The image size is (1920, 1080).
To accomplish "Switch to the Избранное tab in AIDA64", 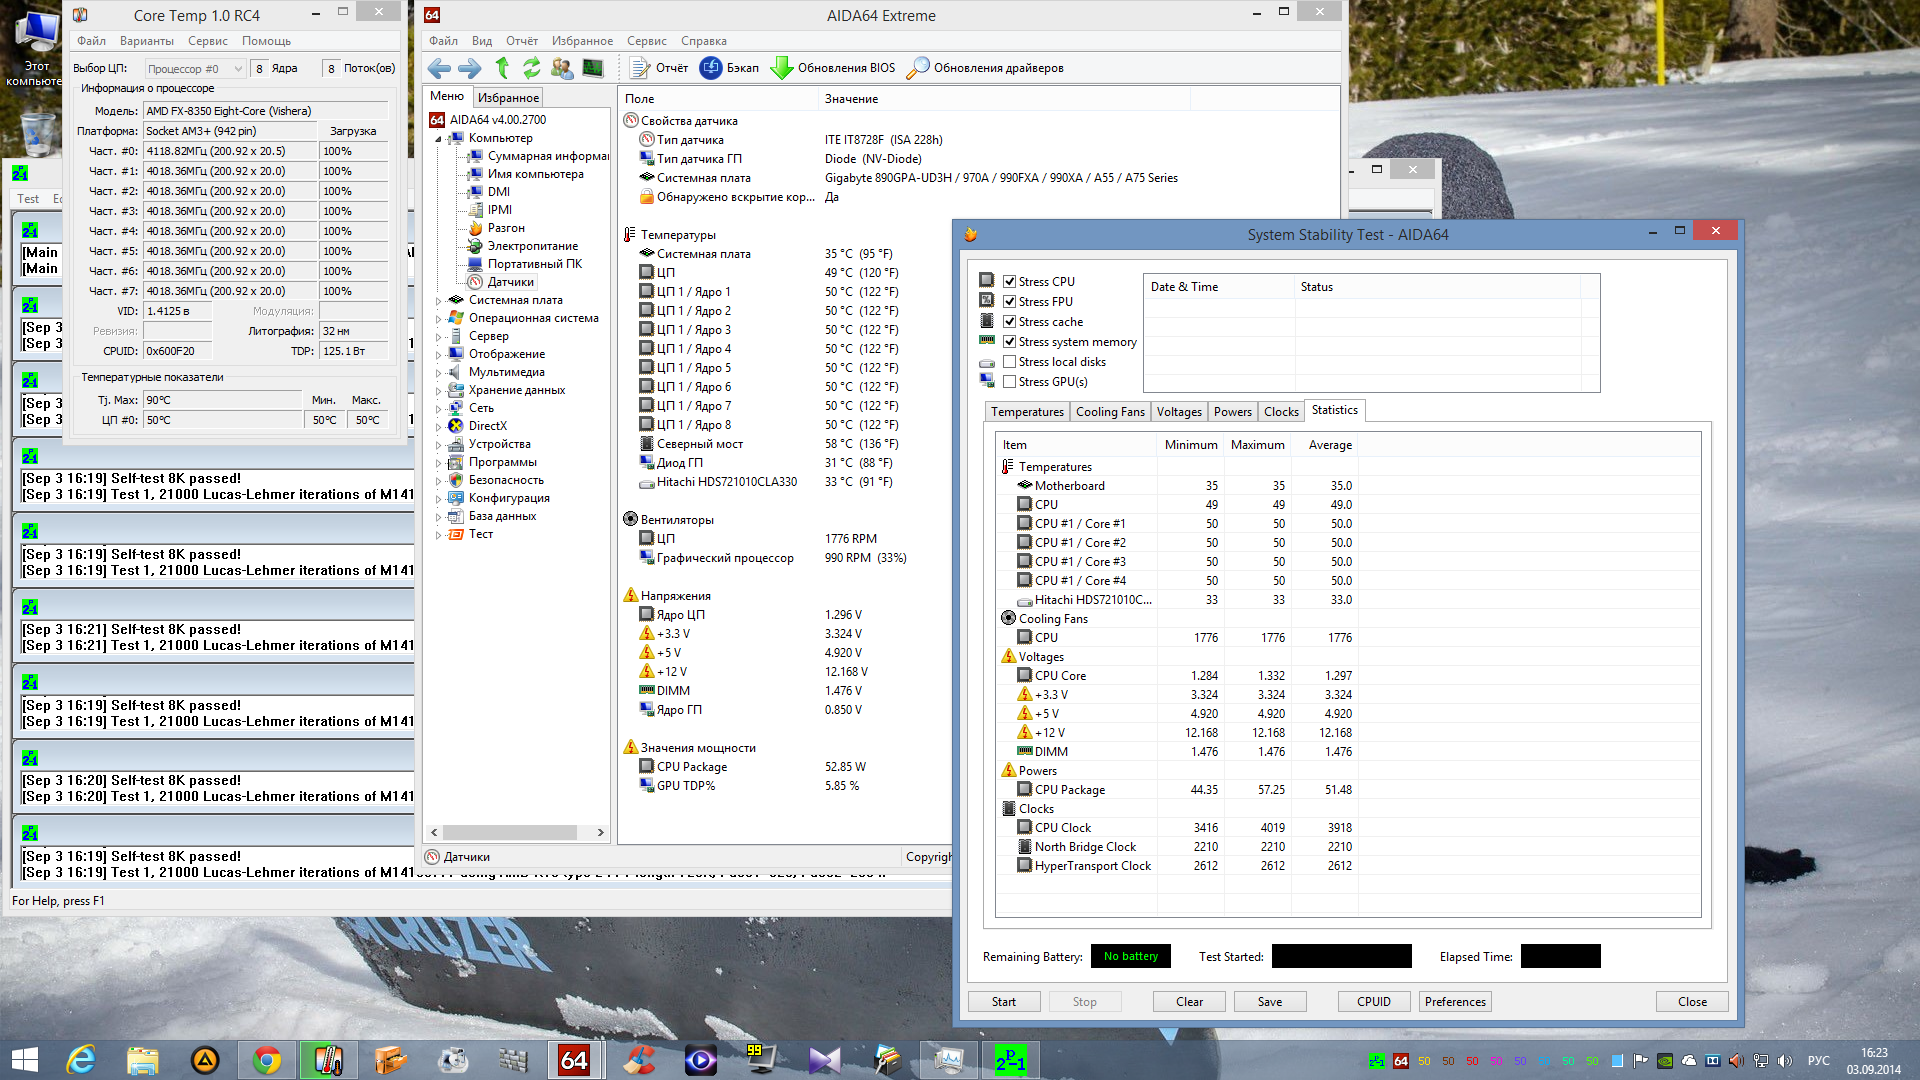I will point(508,98).
